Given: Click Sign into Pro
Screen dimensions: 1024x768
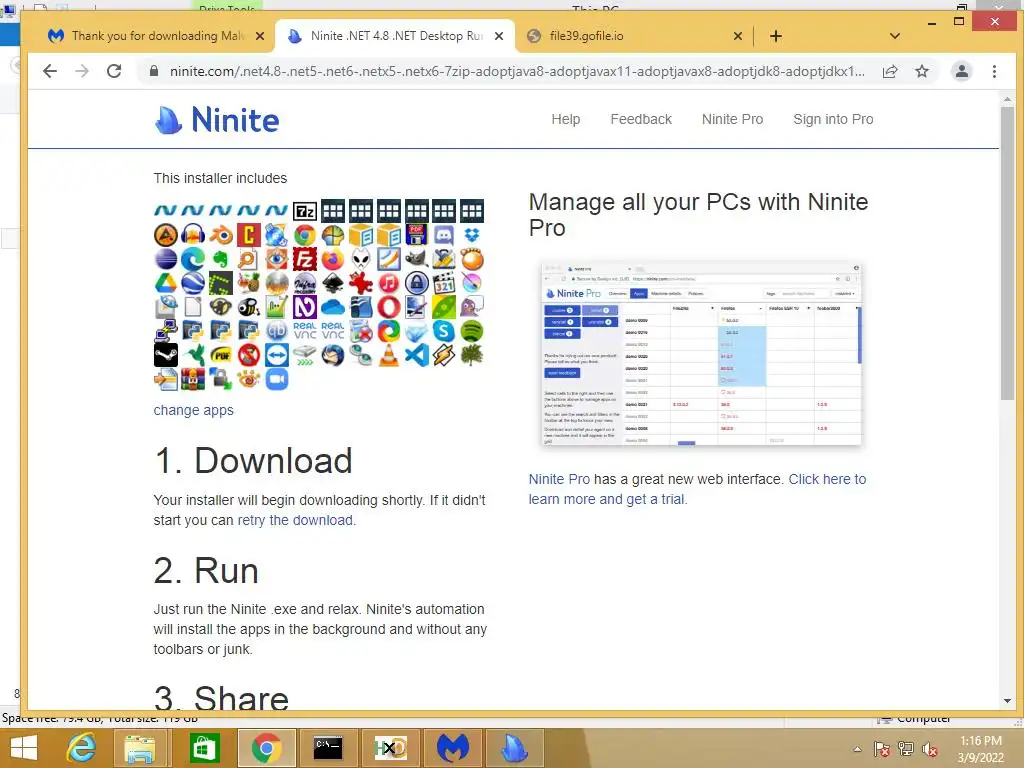Looking at the screenshot, I should (833, 120).
